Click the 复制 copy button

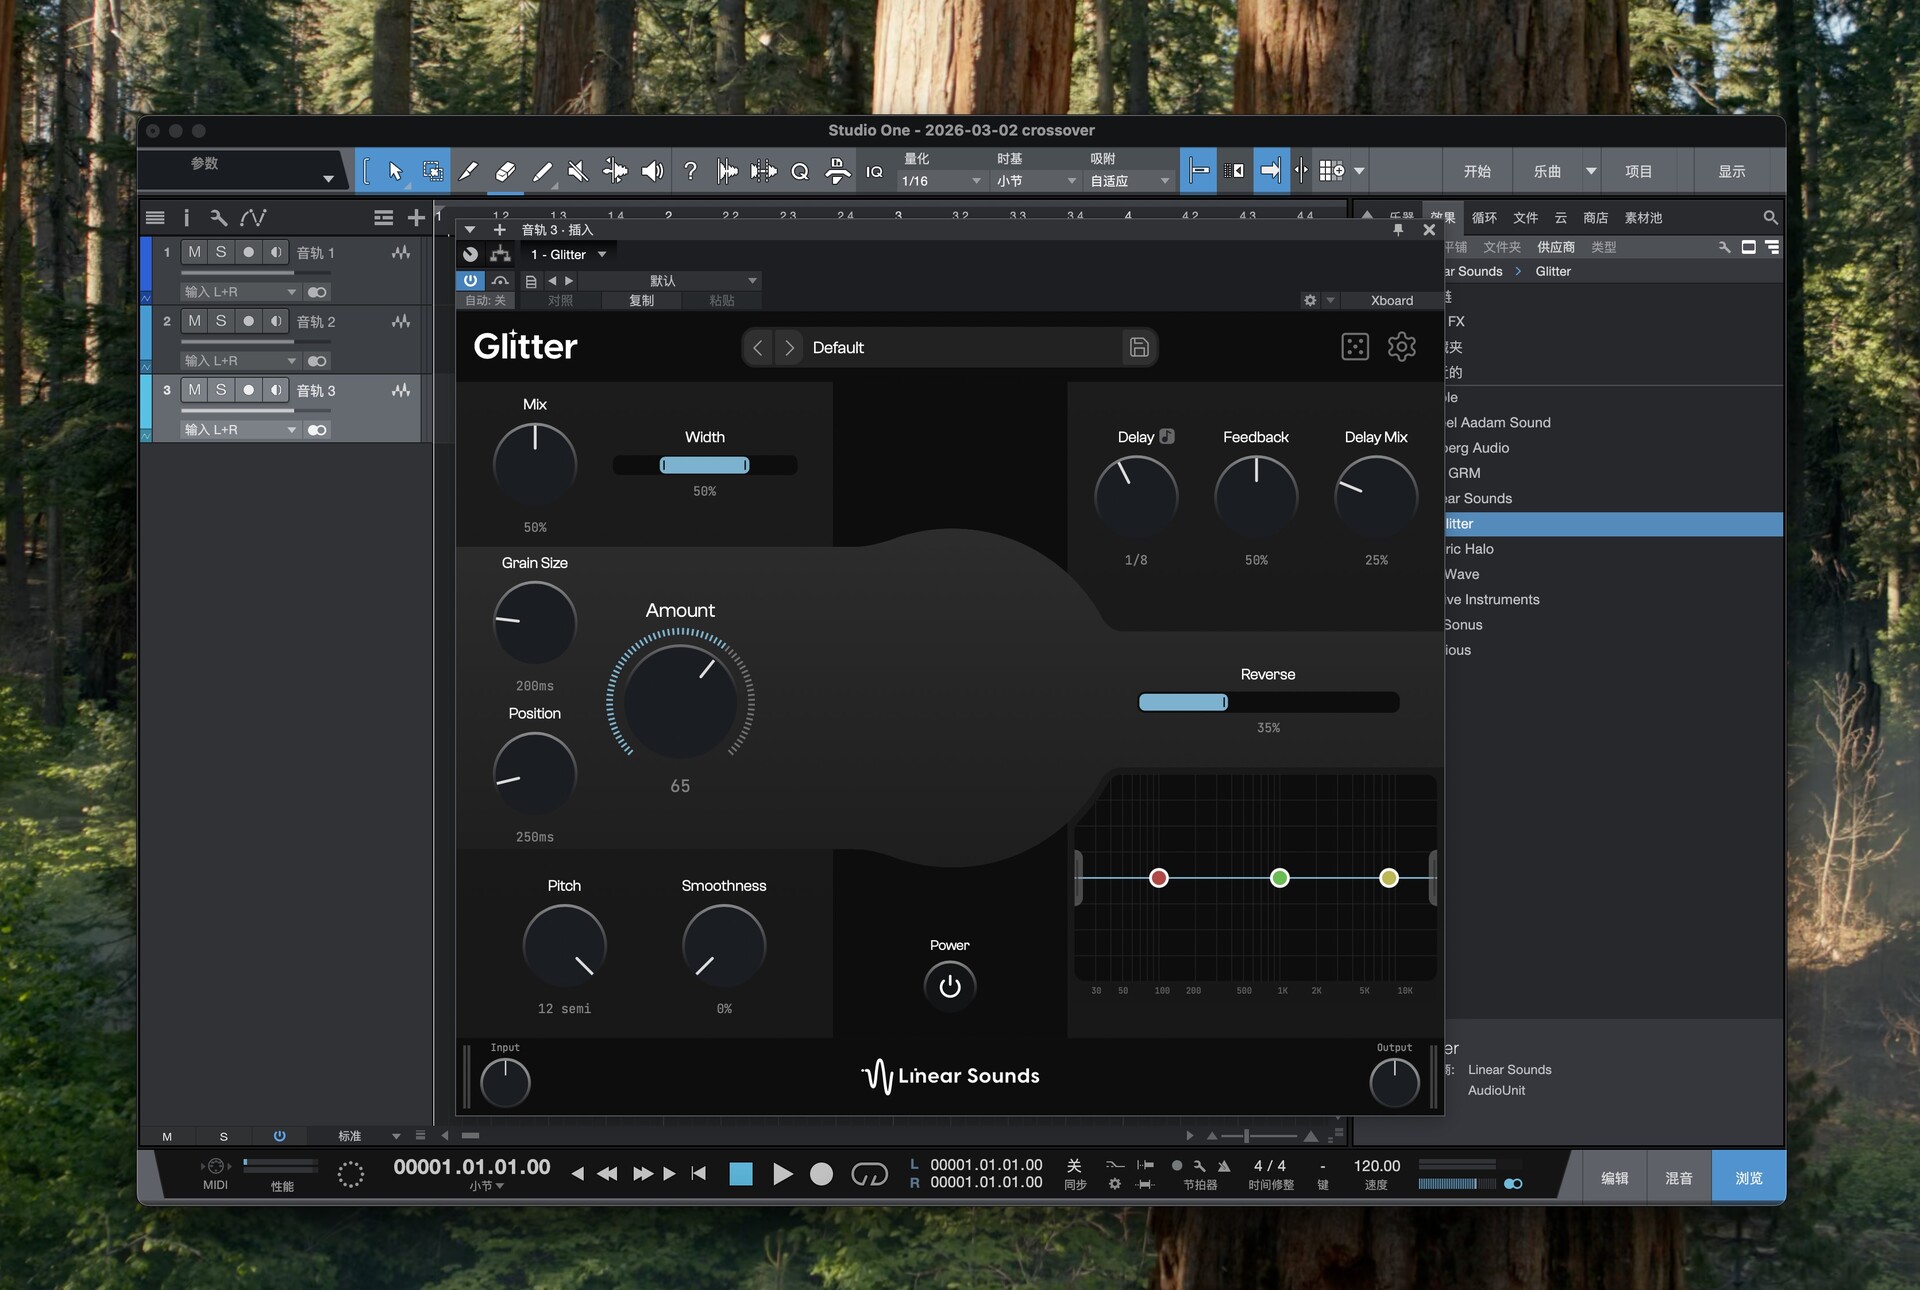point(641,300)
